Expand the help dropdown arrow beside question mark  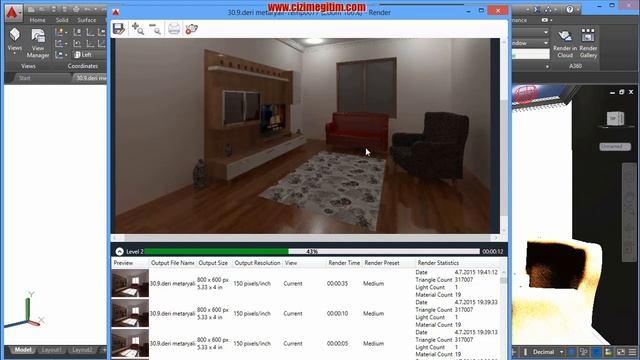click(x=577, y=9)
